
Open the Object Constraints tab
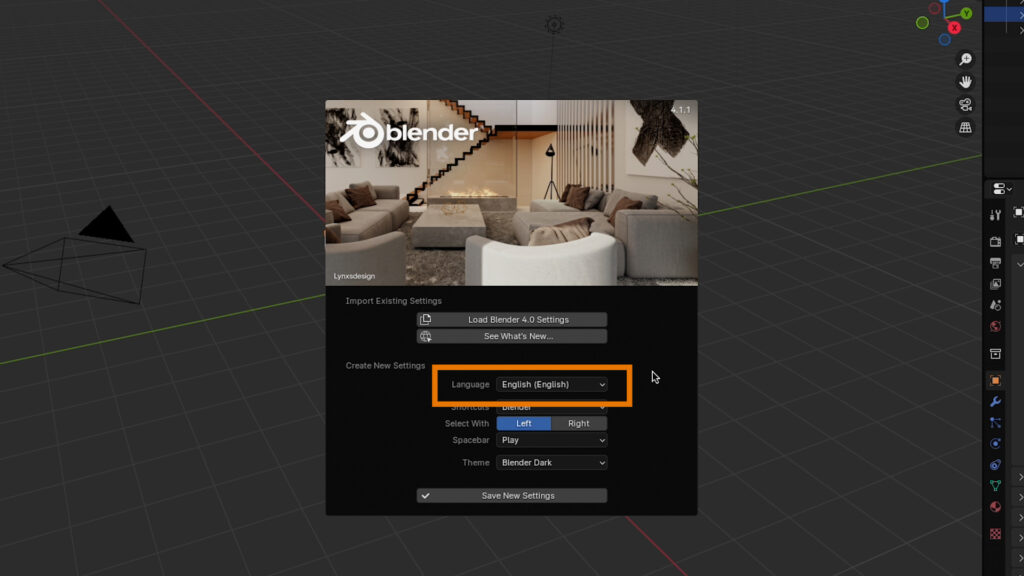(995, 465)
